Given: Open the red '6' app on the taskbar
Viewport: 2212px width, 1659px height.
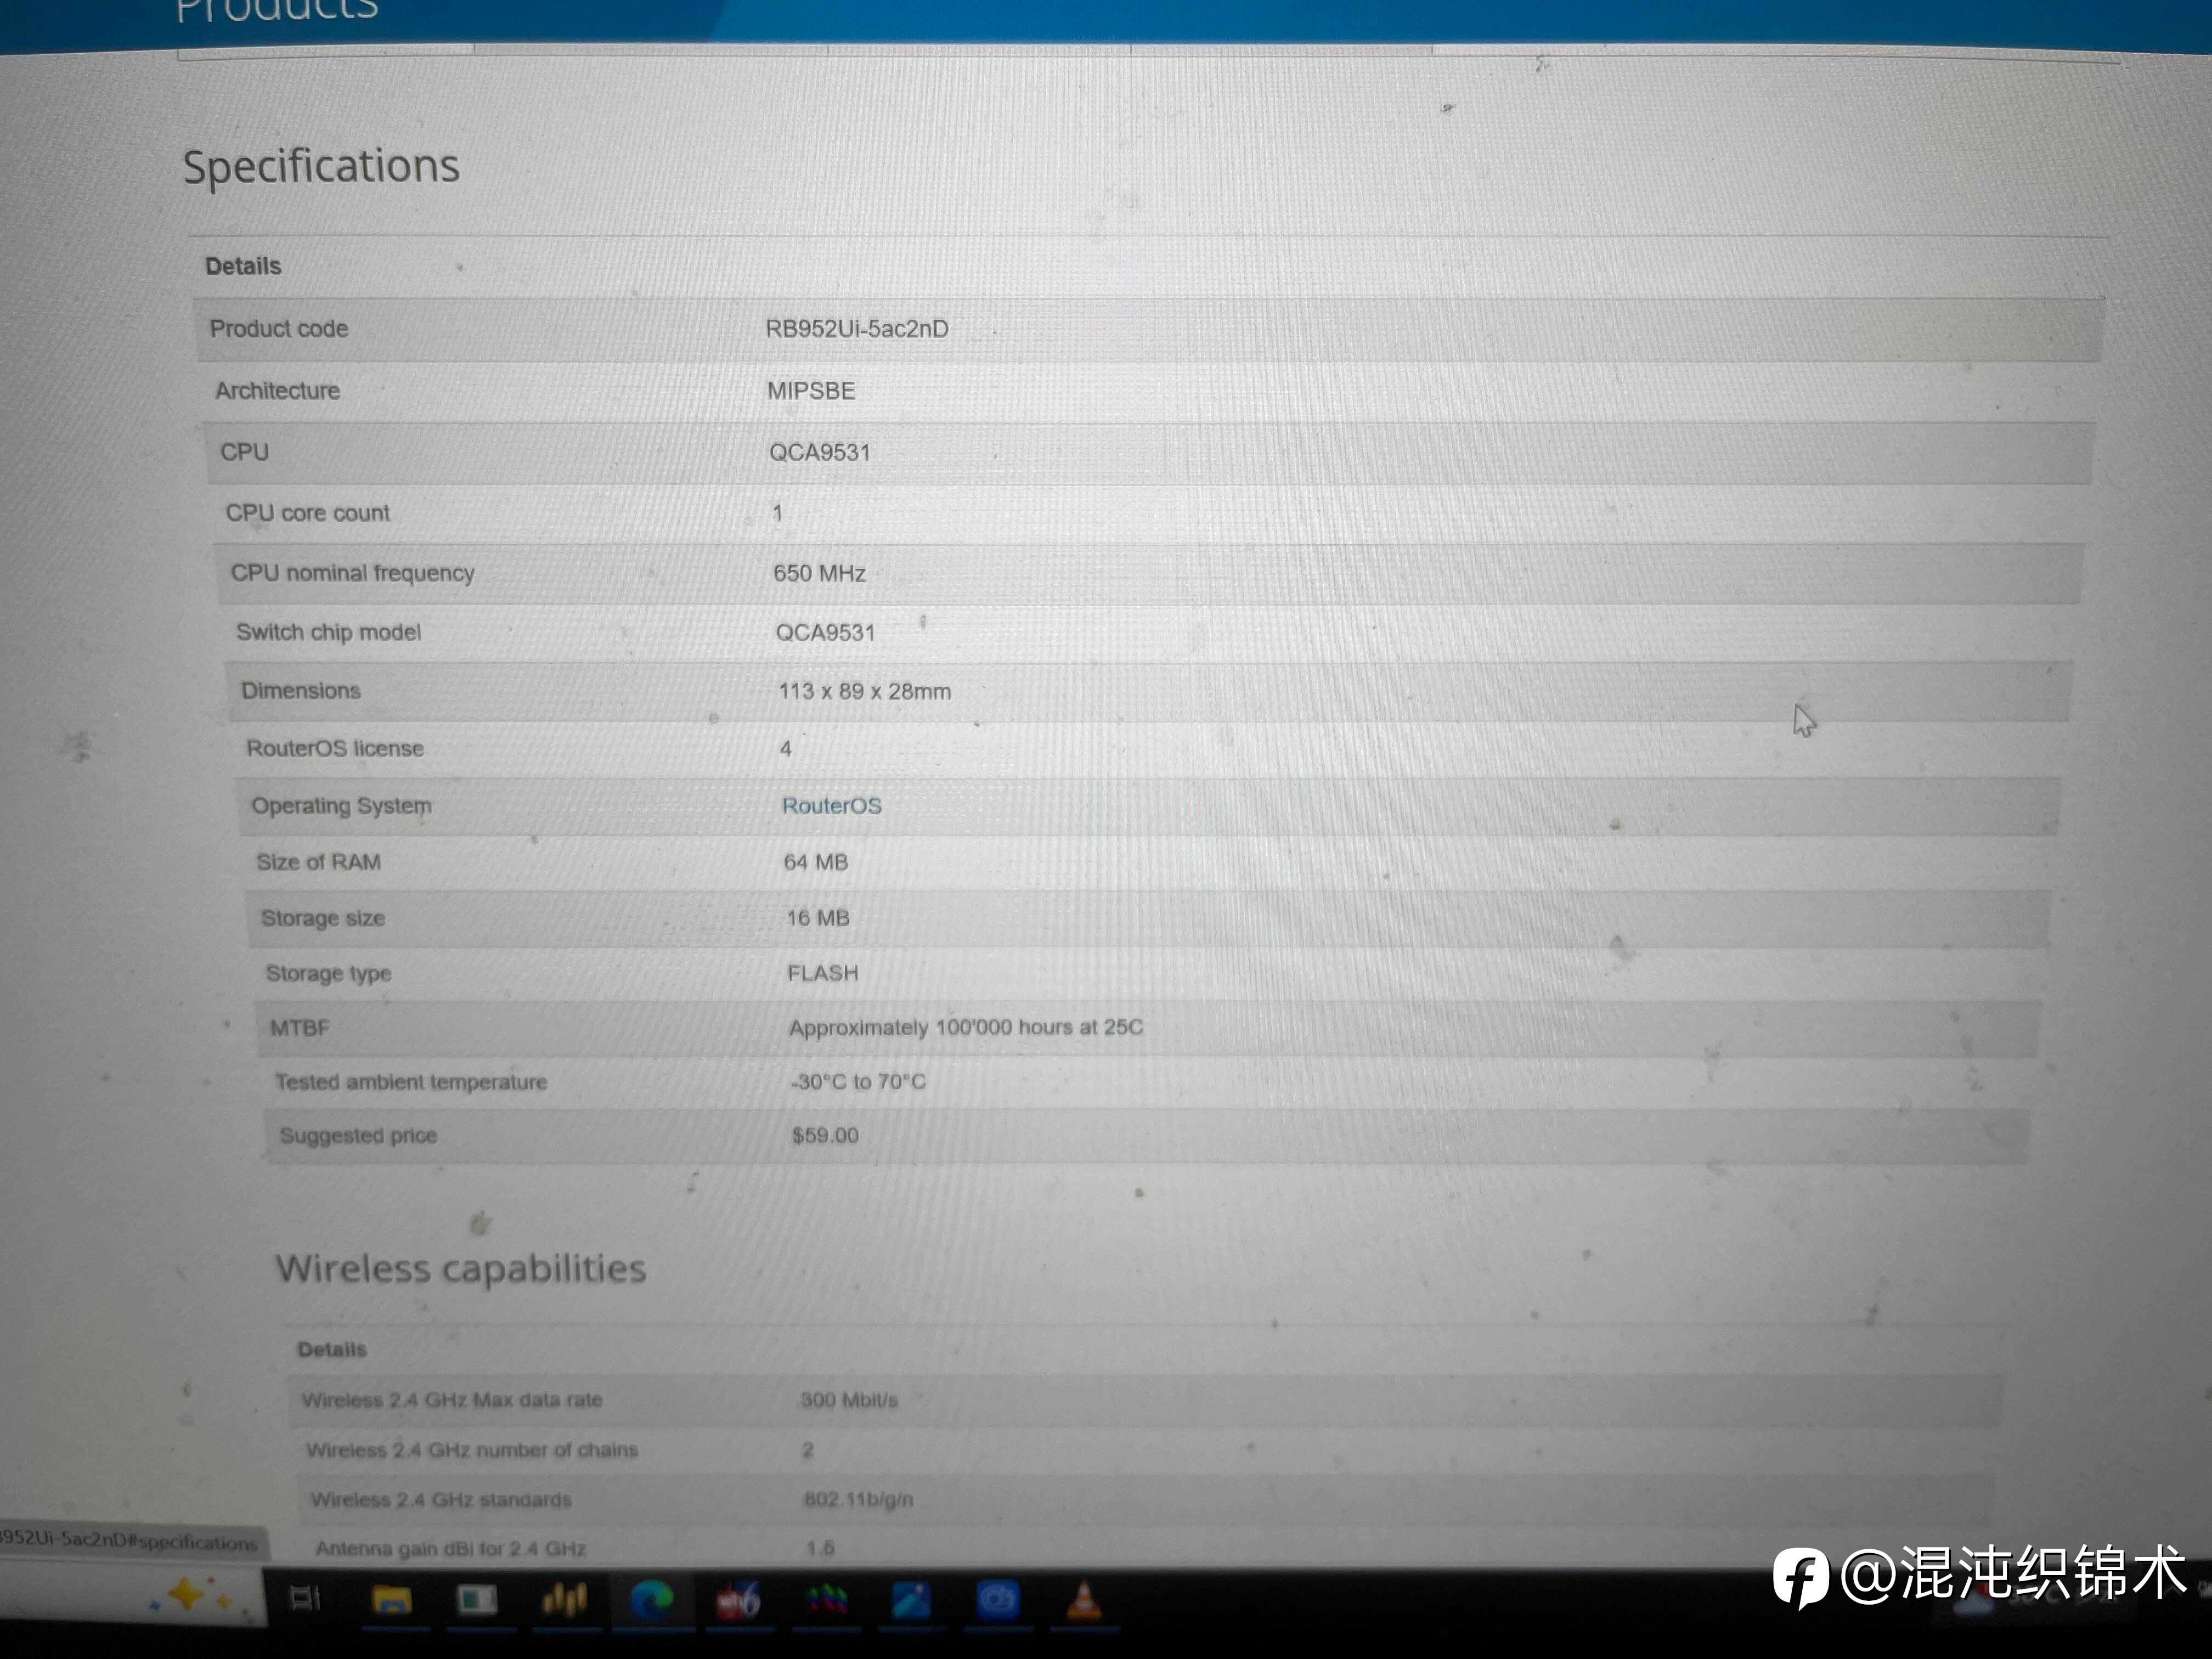Looking at the screenshot, I should 738,1601.
